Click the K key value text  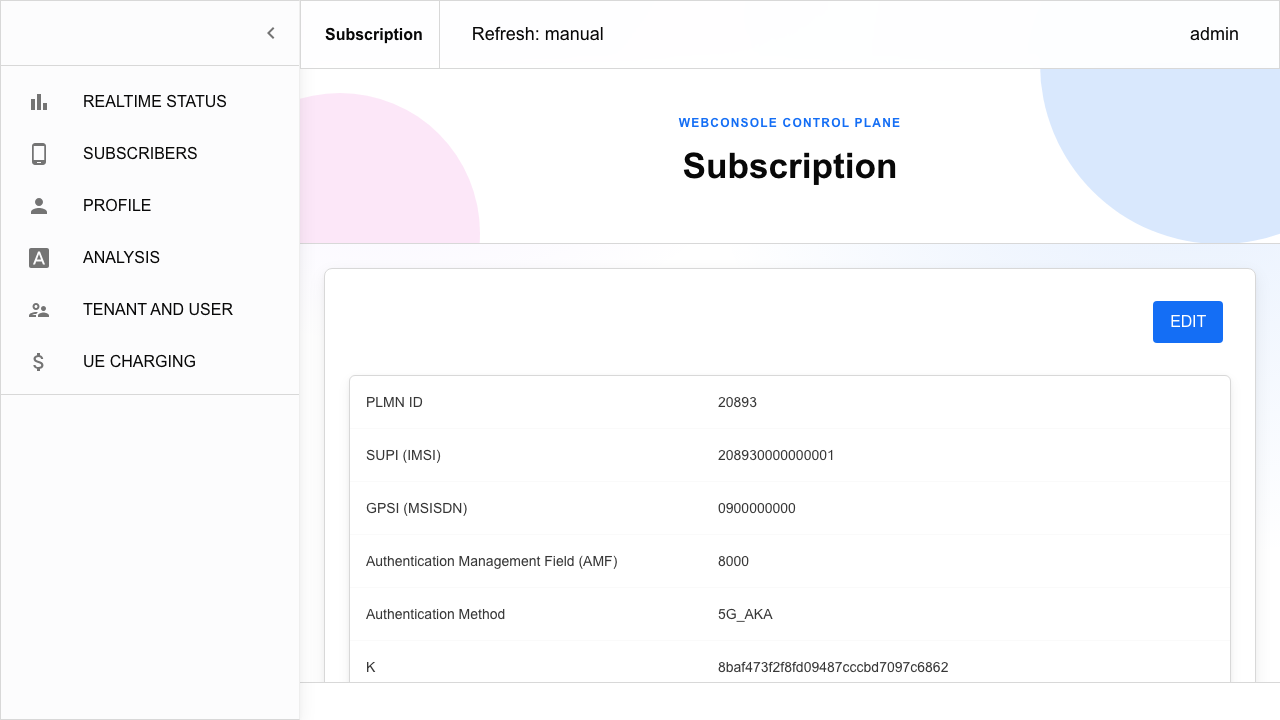tap(833, 667)
